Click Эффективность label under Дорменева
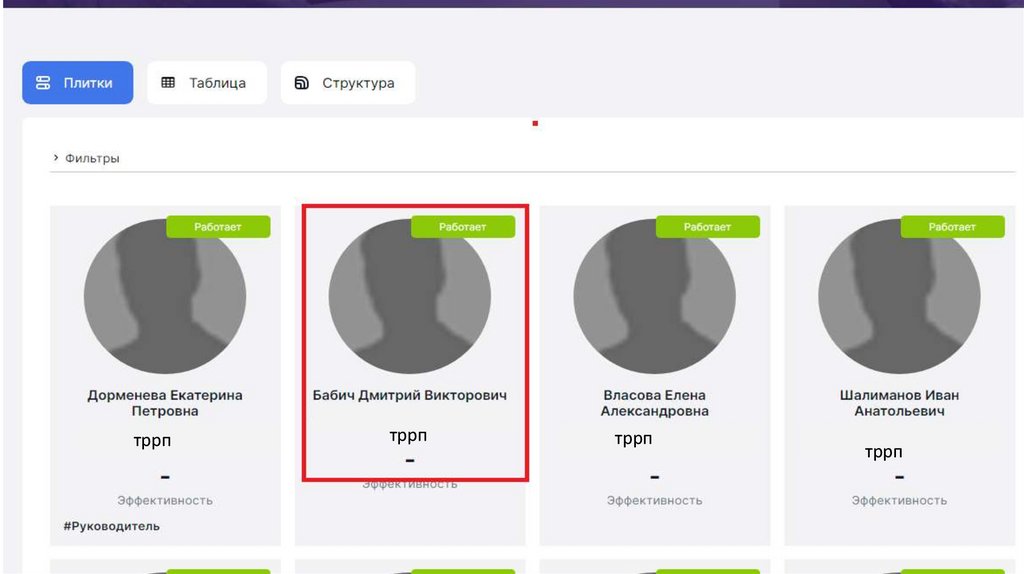This screenshot has height=574, width=1024. [165, 500]
